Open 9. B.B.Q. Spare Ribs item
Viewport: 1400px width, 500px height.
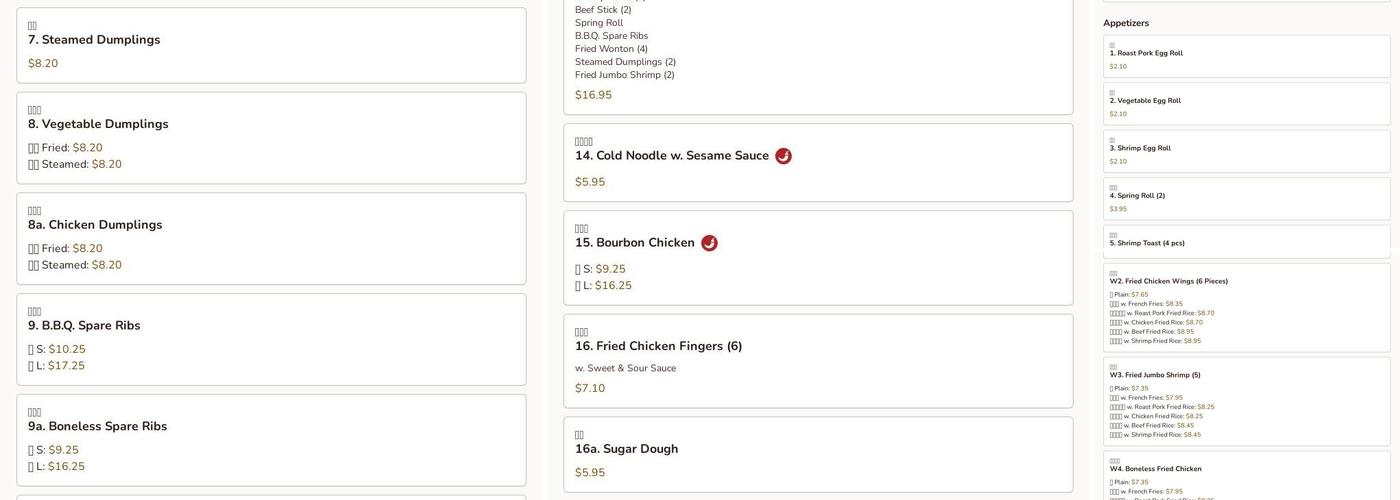tap(84, 326)
